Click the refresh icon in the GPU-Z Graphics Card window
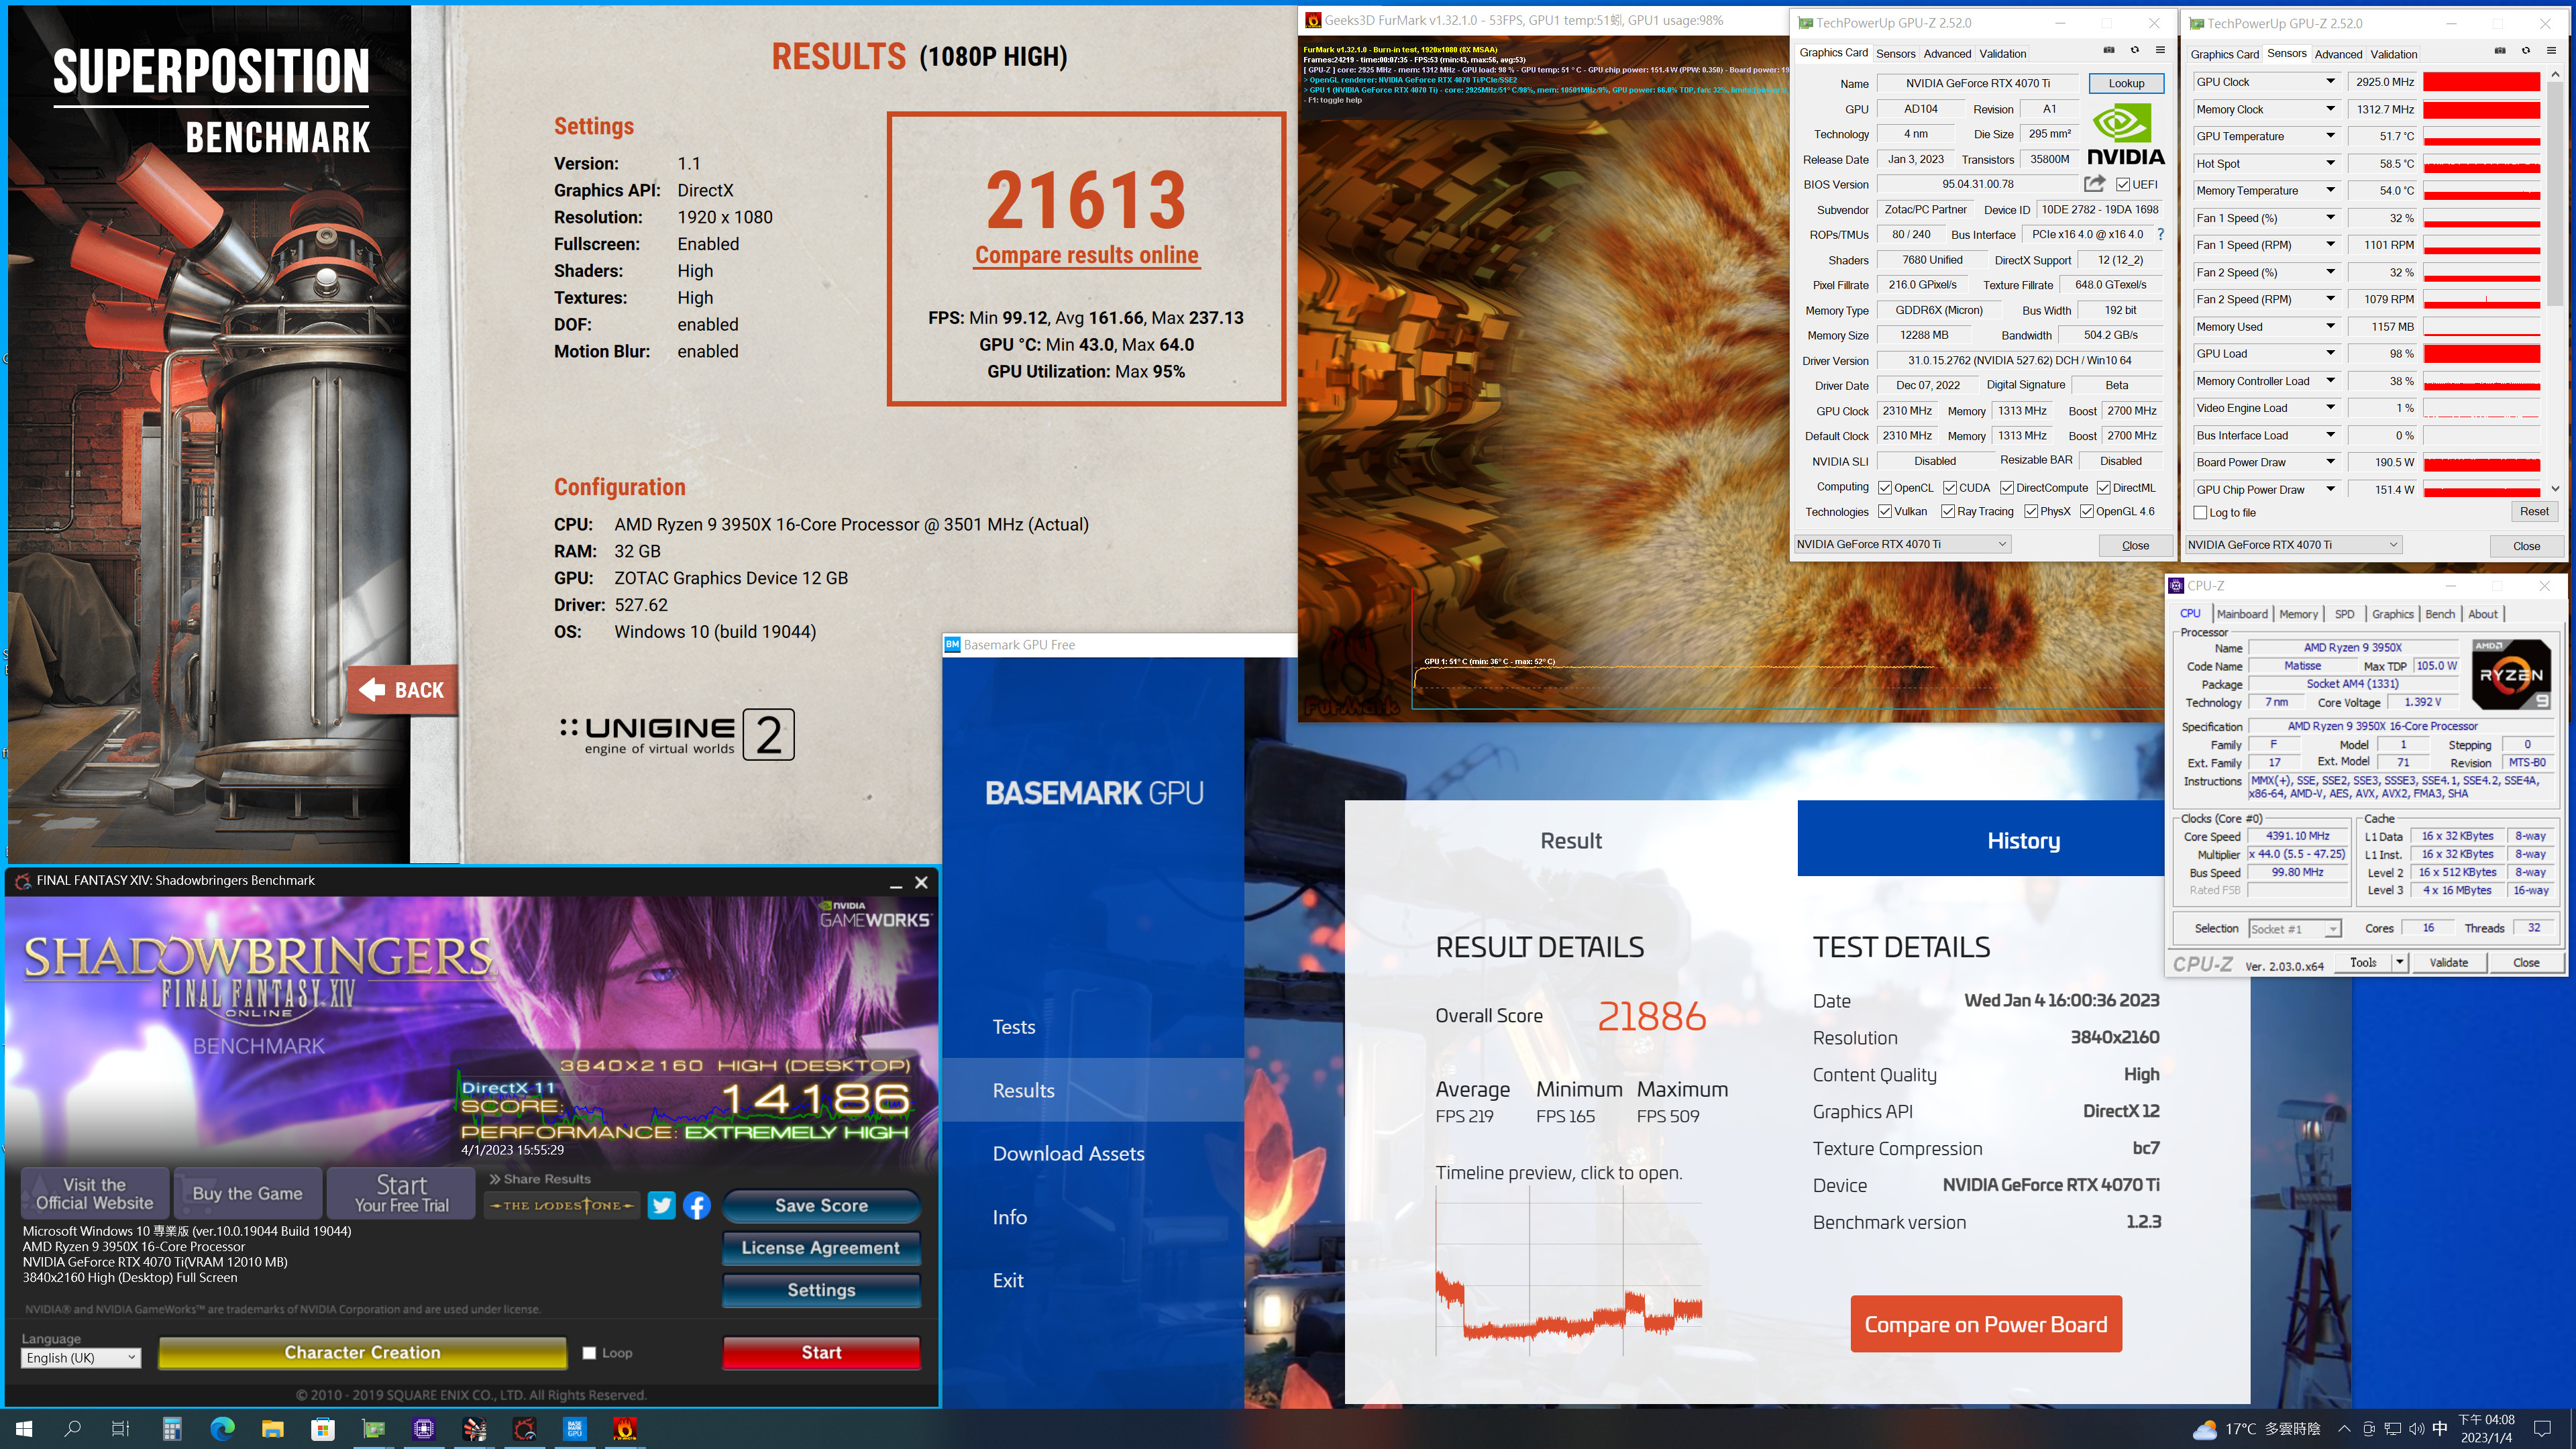 click(x=2135, y=50)
